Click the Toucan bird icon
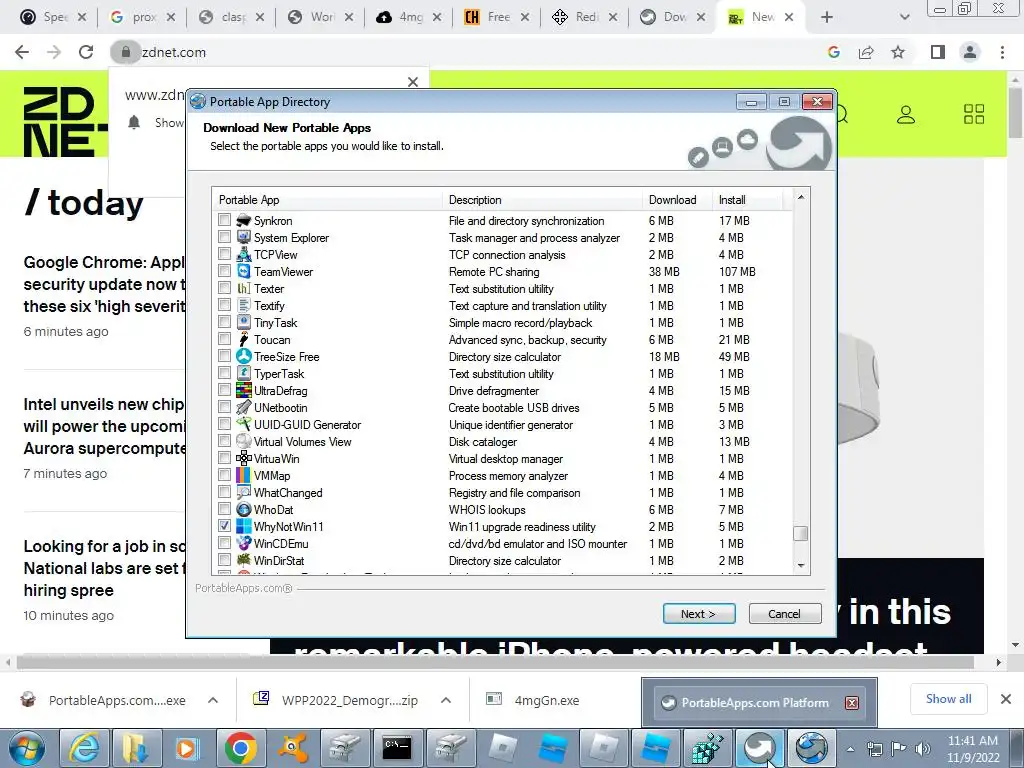1024x768 pixels. [244, 340]
